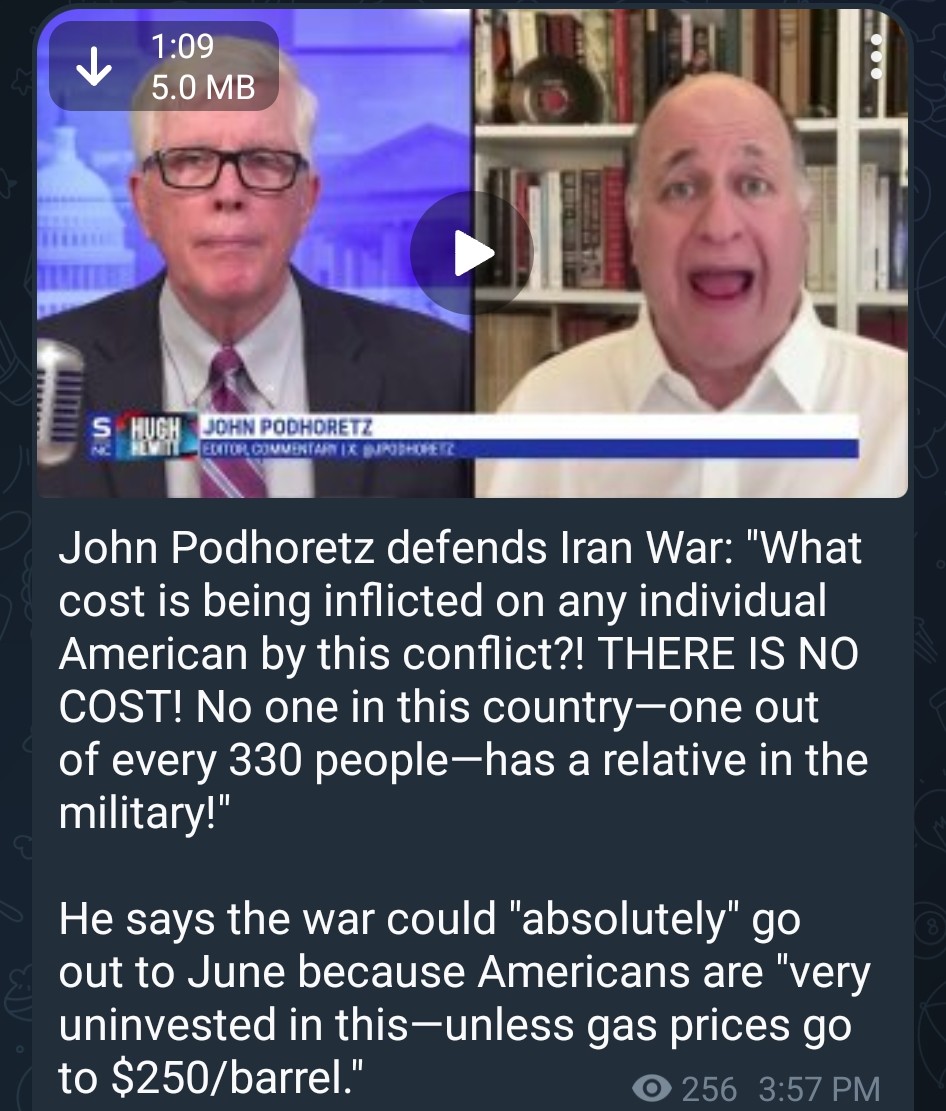Tap the download arrow on the video

click(94, 67)
